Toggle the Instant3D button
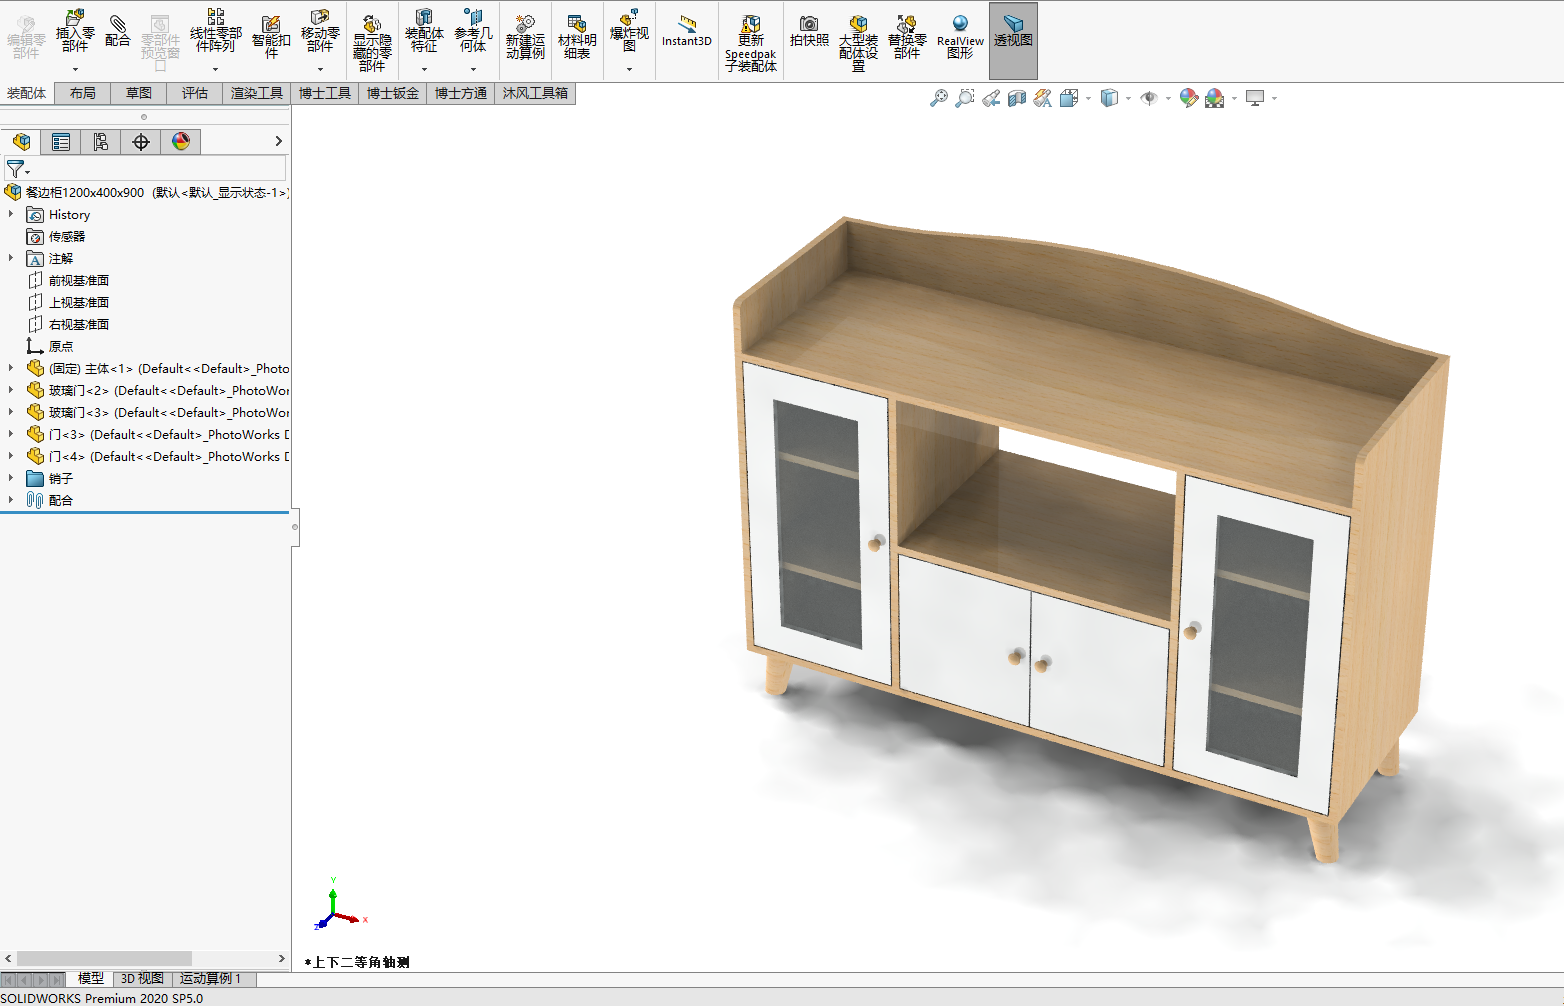This screenshot has width=1564, height=1006. pos(687,31)
